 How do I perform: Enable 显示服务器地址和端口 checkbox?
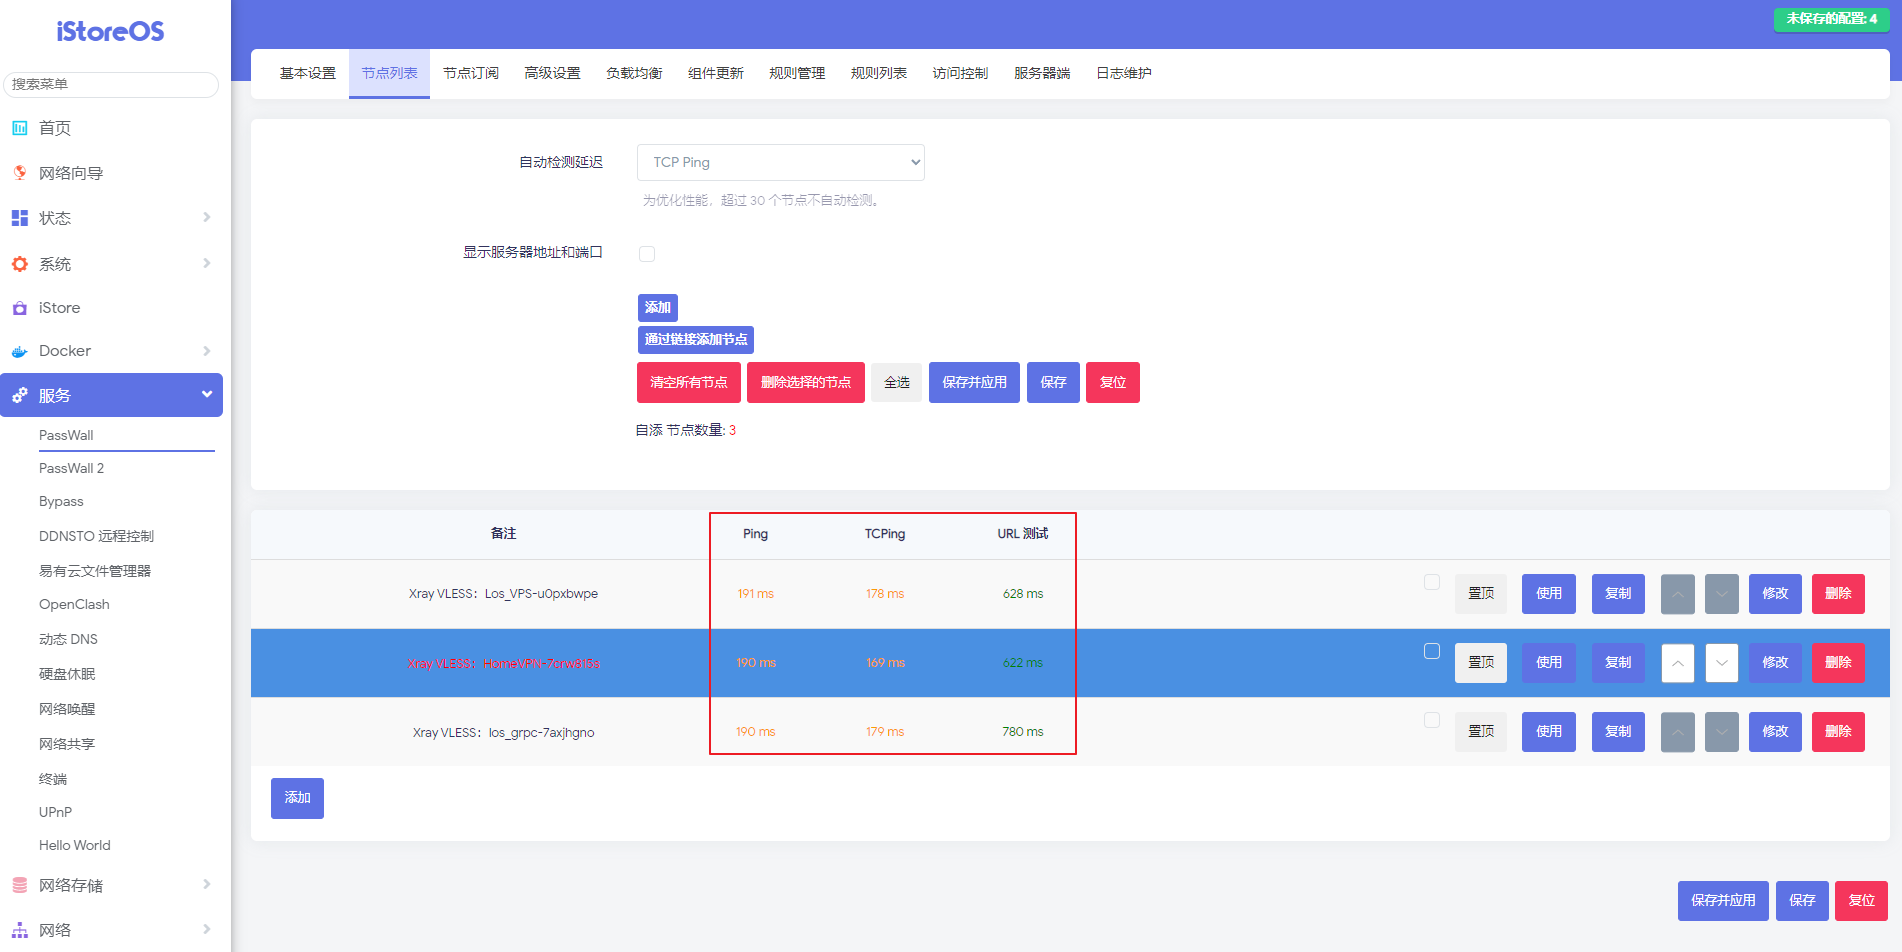point(647,254)
